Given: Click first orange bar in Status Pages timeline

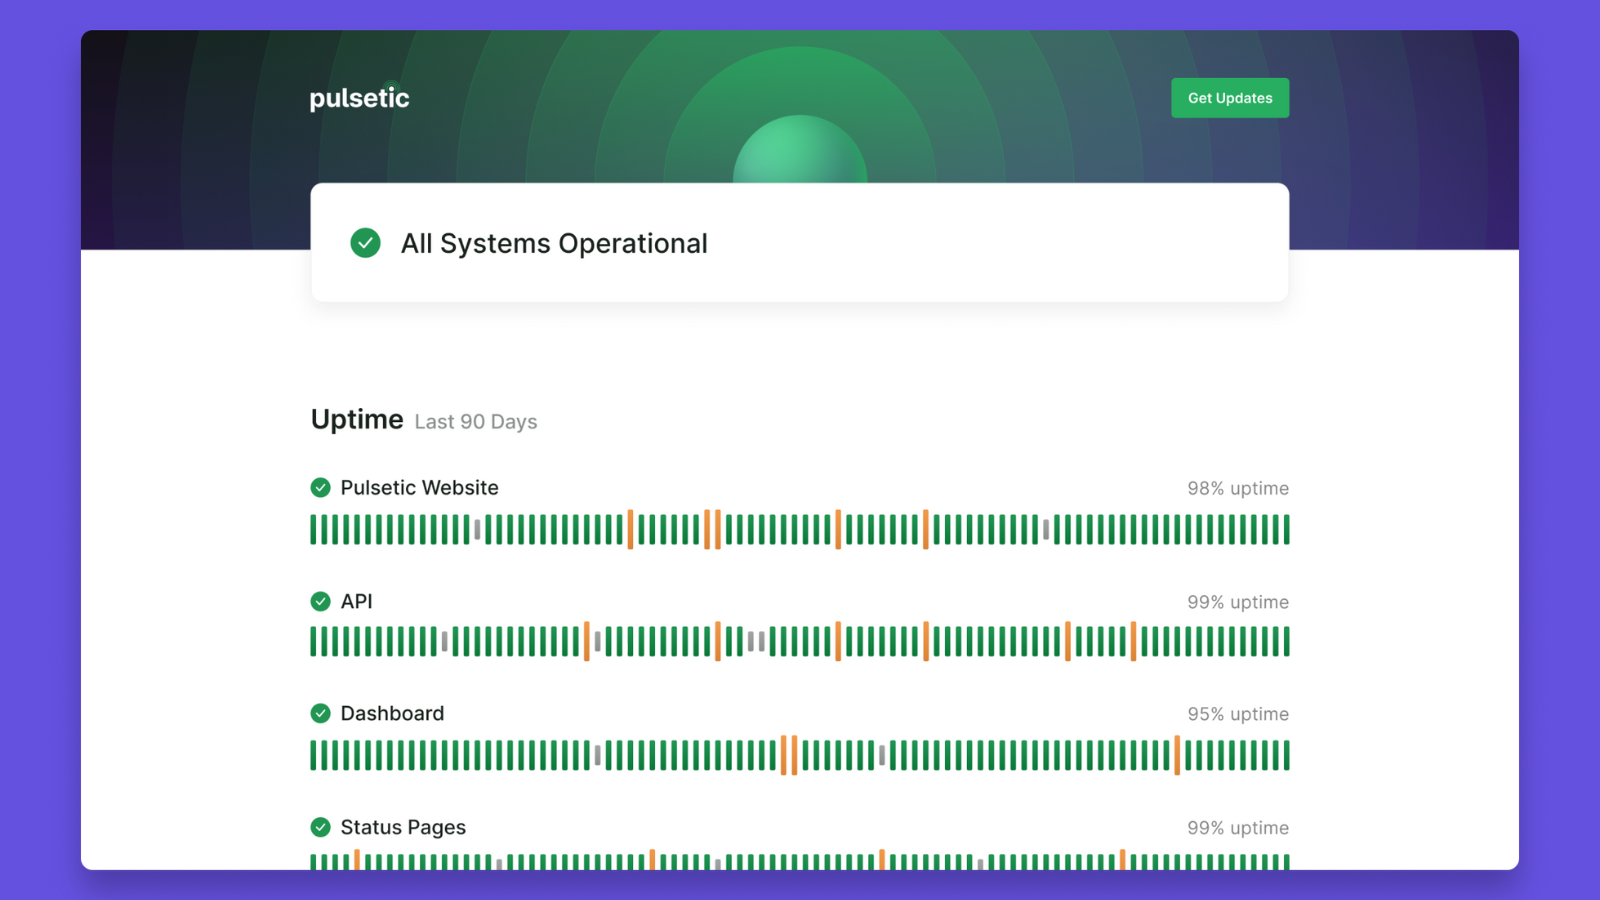Looking at the screenshot, I should tap(357, 860).
